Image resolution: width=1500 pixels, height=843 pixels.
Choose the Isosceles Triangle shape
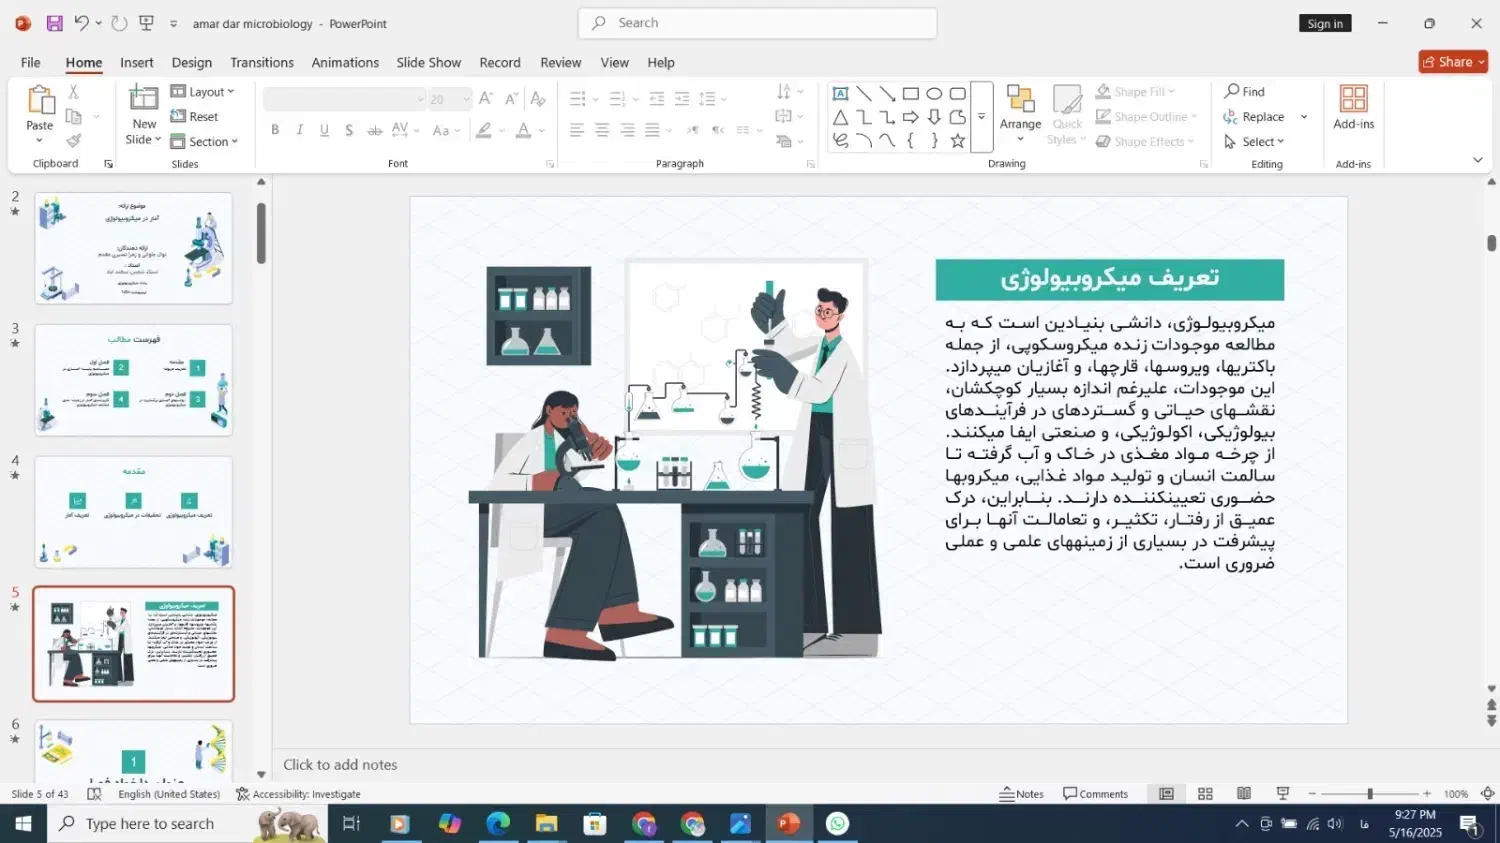pos(840,118)
